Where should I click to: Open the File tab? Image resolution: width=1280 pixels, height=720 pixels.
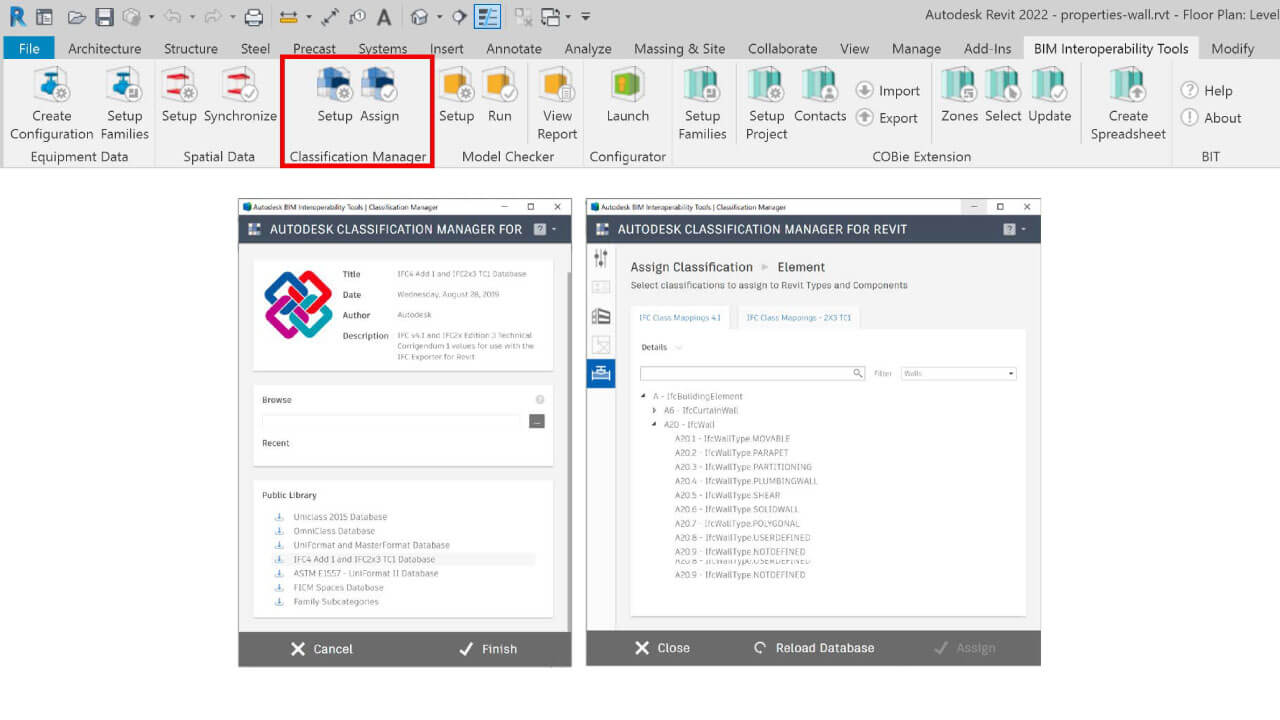[x=29, y=48]
